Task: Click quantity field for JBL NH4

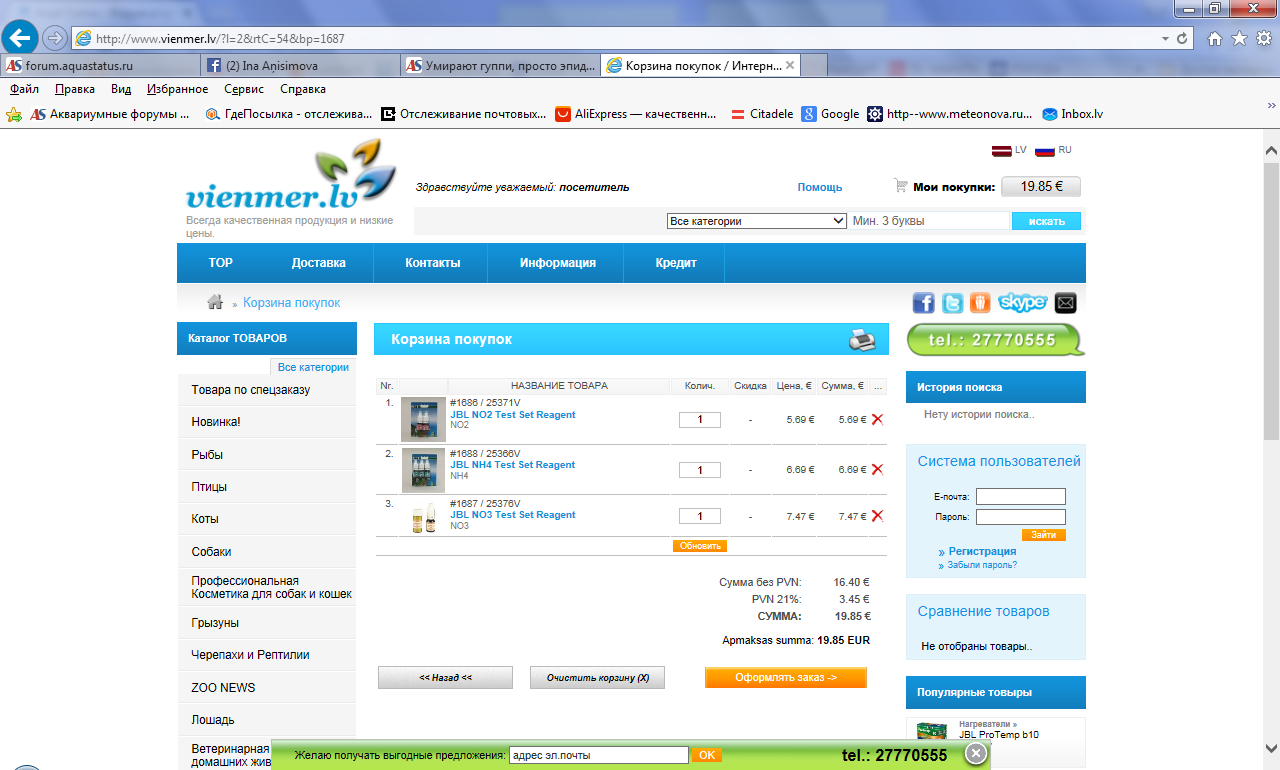Action: pyautogui.click(x=700, y=470)
